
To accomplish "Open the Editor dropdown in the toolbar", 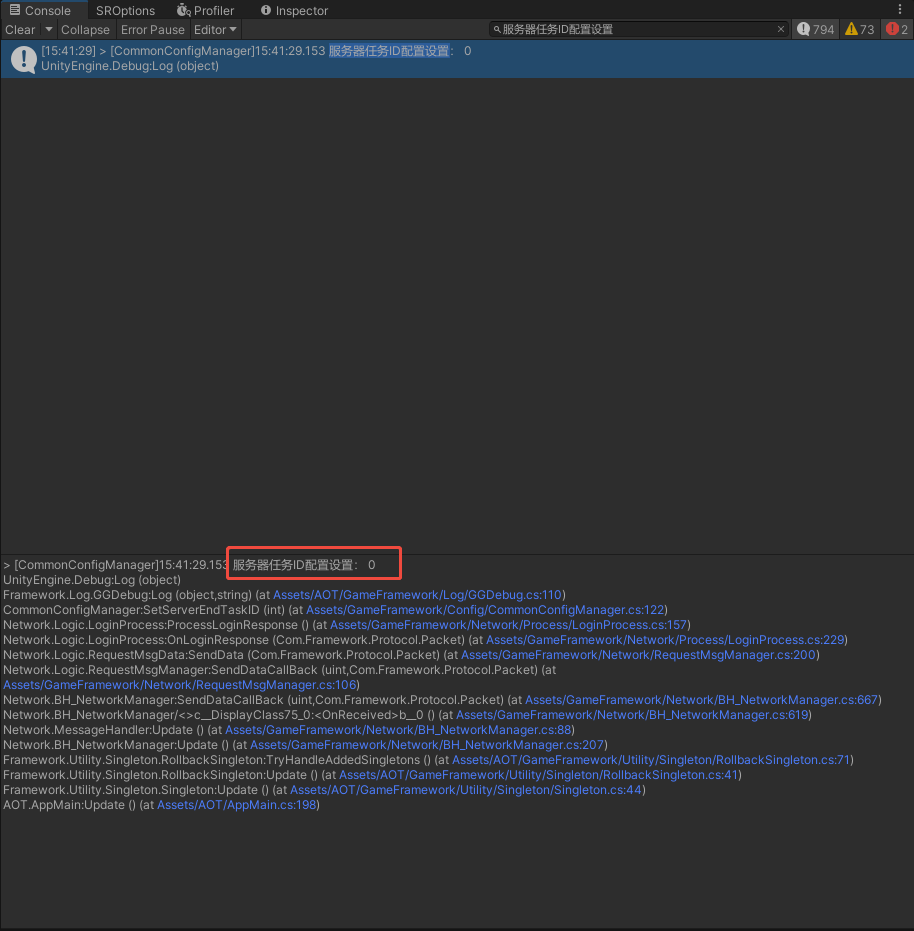I will pos(215,30).
